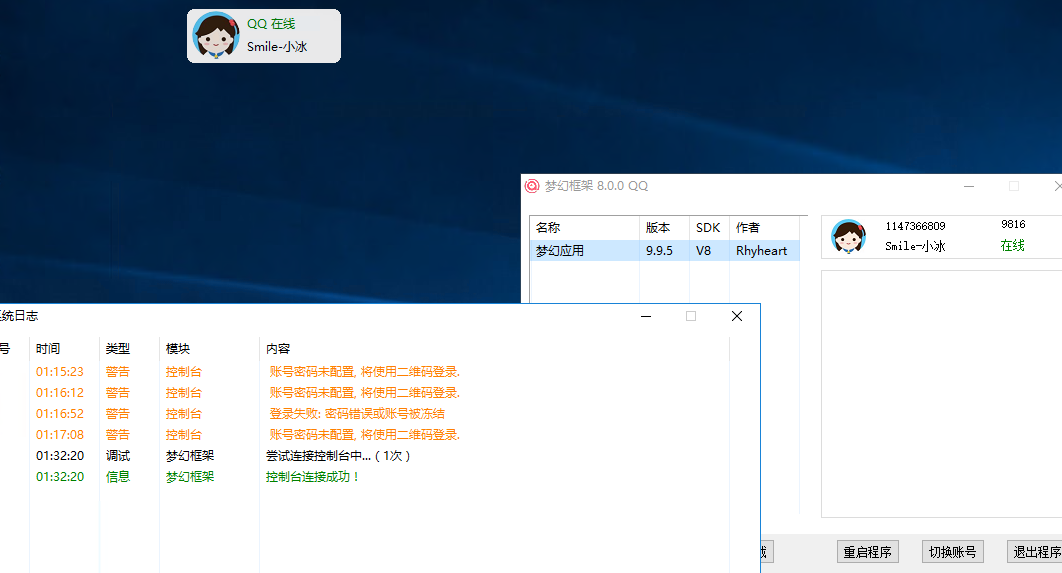Viewport: 1062px width, 573px height.
Task: Minimize the system log window
Action: click(x=646, y=316)
